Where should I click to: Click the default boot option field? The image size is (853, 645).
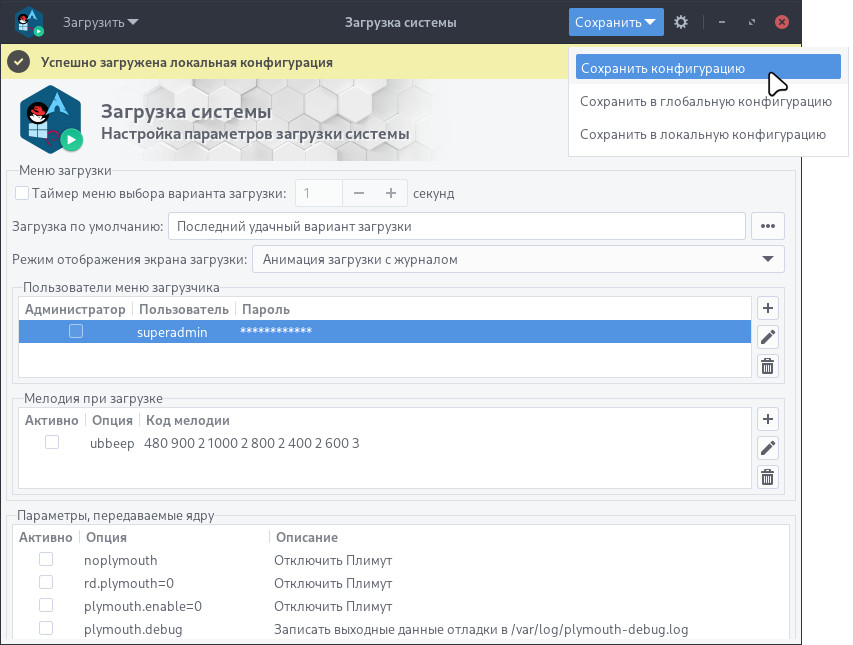(x=456, y=226)
